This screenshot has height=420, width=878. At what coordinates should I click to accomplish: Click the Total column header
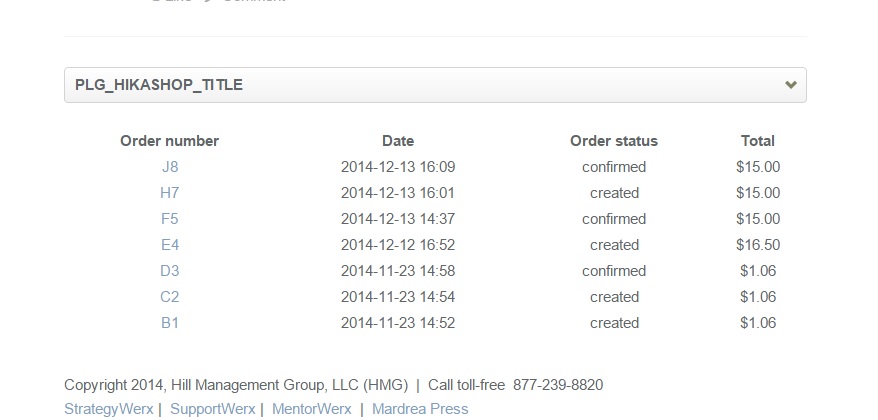pos(758,141)
